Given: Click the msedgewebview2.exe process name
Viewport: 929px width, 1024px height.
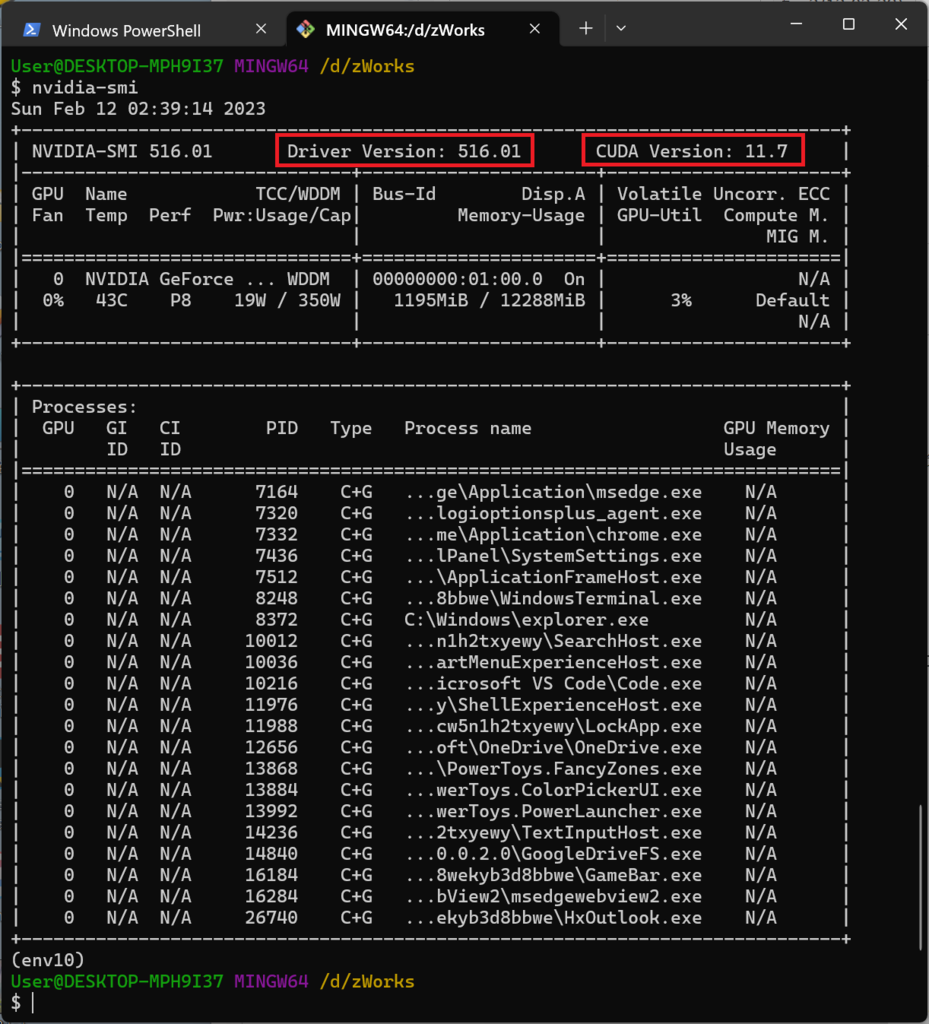Looking at the screenshot, I should [x=554, y=897].
